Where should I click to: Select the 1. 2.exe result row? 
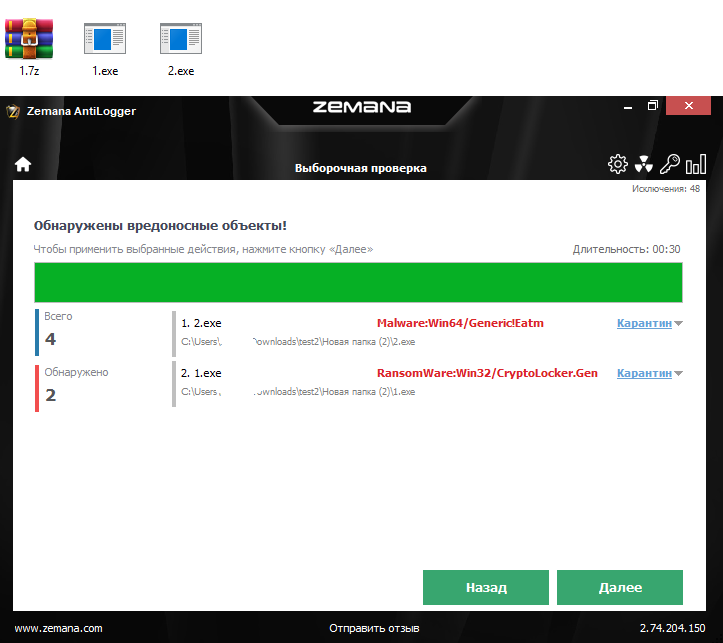tap(427, 333)
